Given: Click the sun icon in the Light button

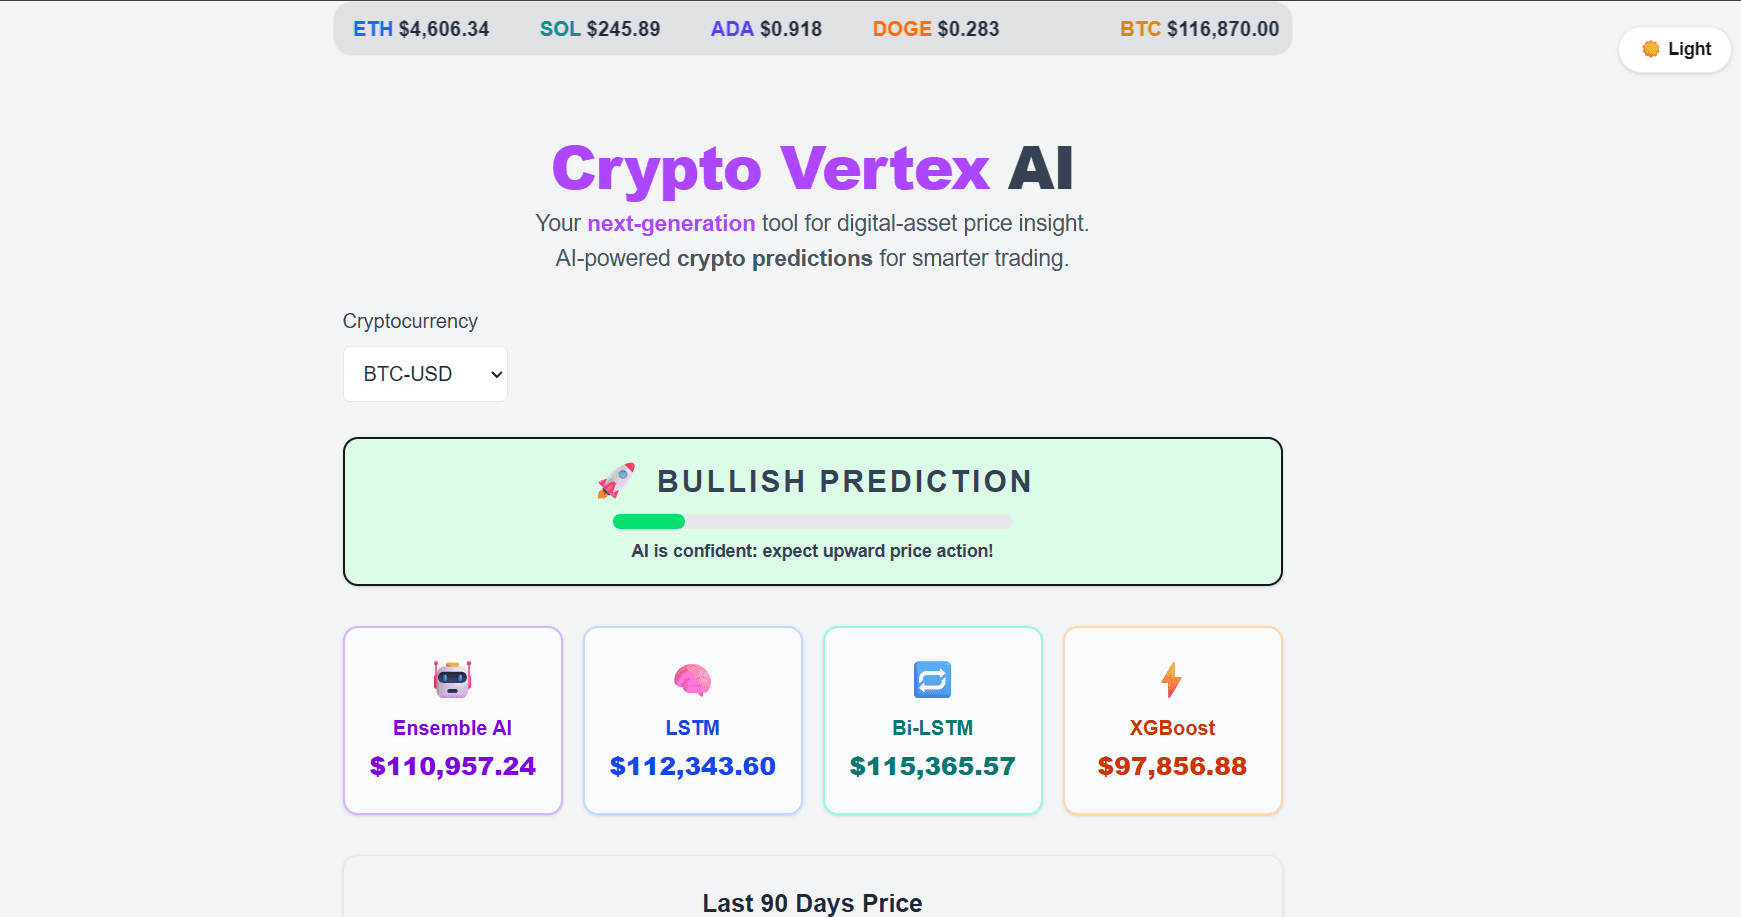Looking at the screenshot, I should click(1652, 48).
